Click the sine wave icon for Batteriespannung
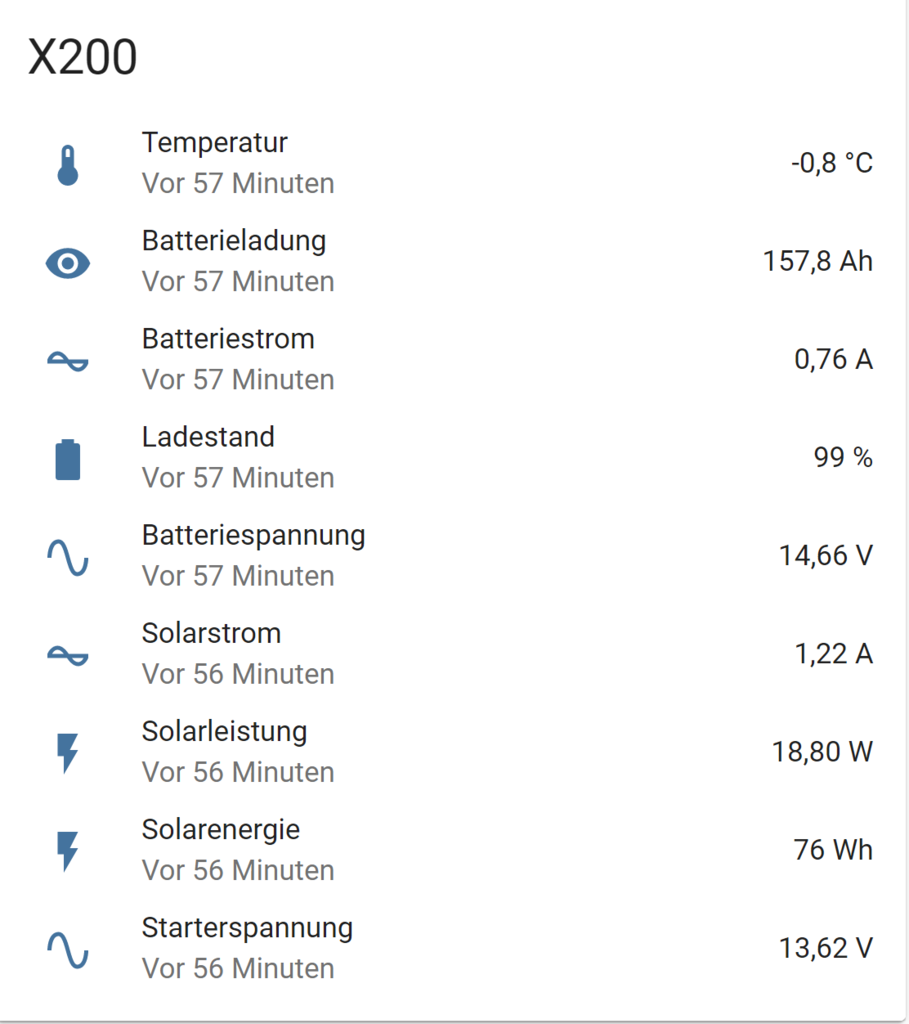 (68, 558)
